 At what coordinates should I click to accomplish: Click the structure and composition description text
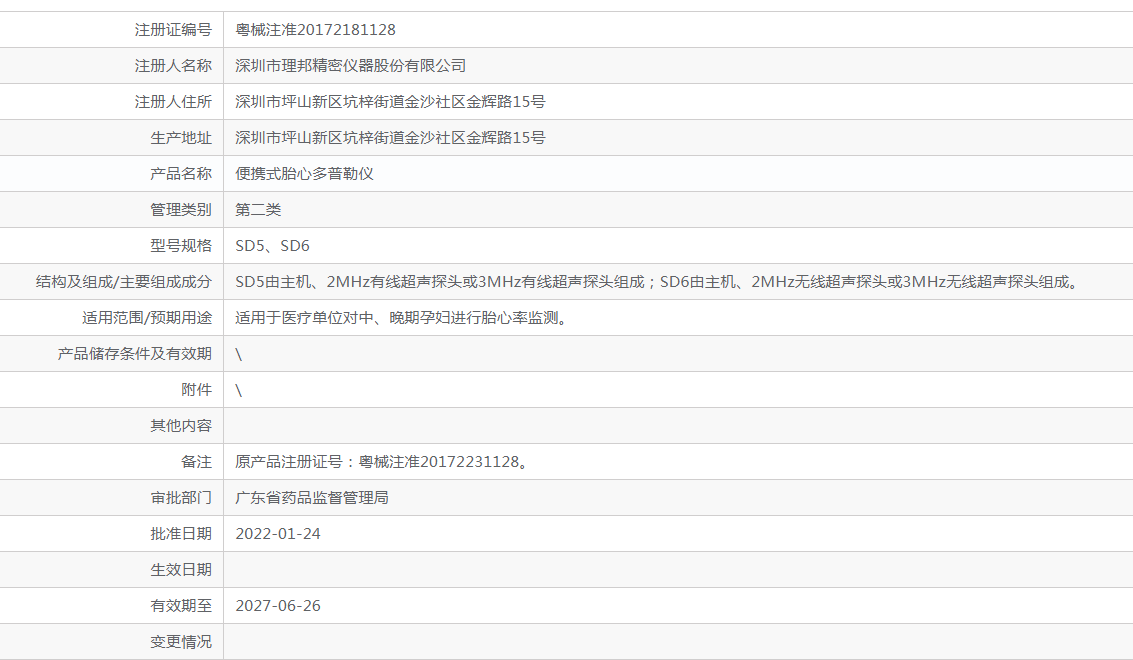tap(657, 282)
